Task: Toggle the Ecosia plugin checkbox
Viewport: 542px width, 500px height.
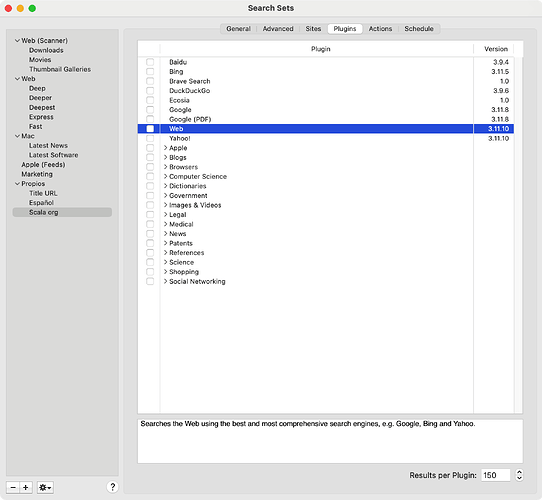Action: tap(150, 100)
